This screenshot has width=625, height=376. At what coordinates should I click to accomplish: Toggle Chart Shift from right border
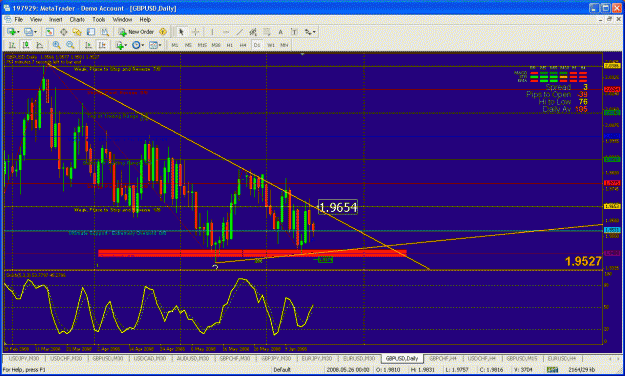(x=102, y=45)
